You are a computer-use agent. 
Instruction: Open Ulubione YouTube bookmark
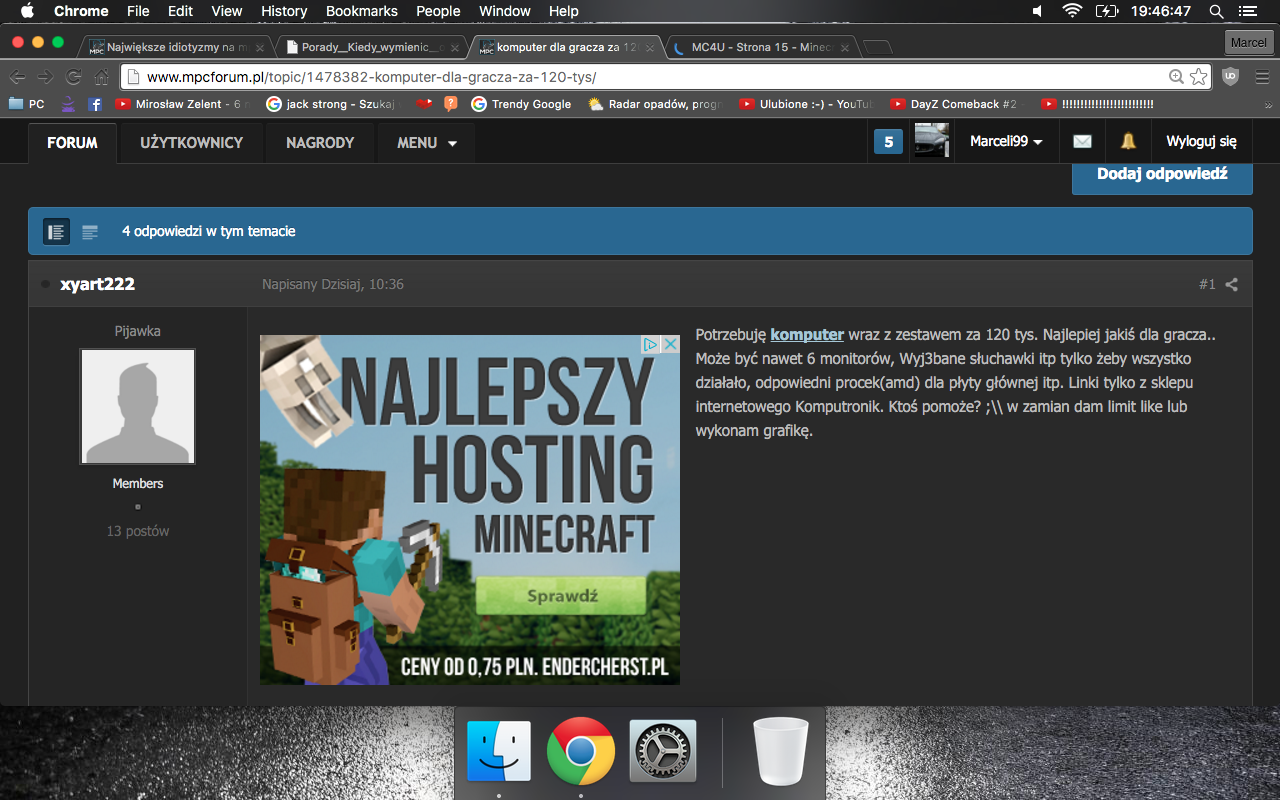[806, 104]
